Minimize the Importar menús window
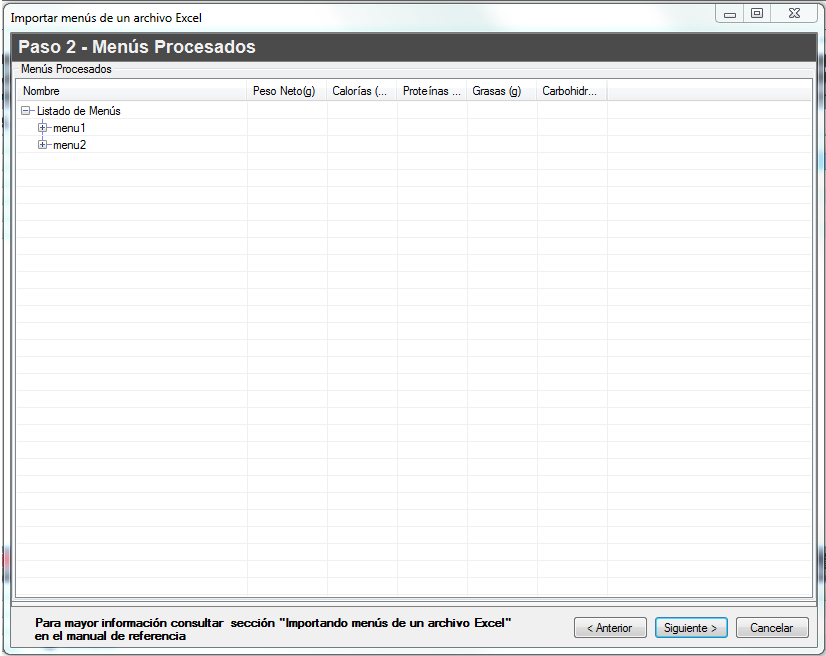The image size is (826, 656). tap(730, 14)
